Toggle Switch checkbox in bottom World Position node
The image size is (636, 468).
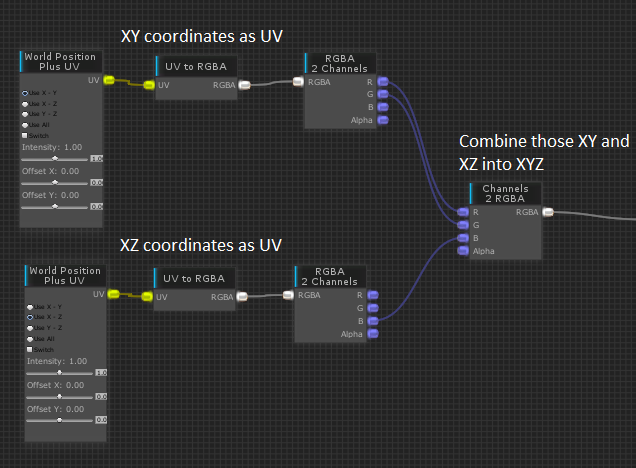(x=29, y=349)
